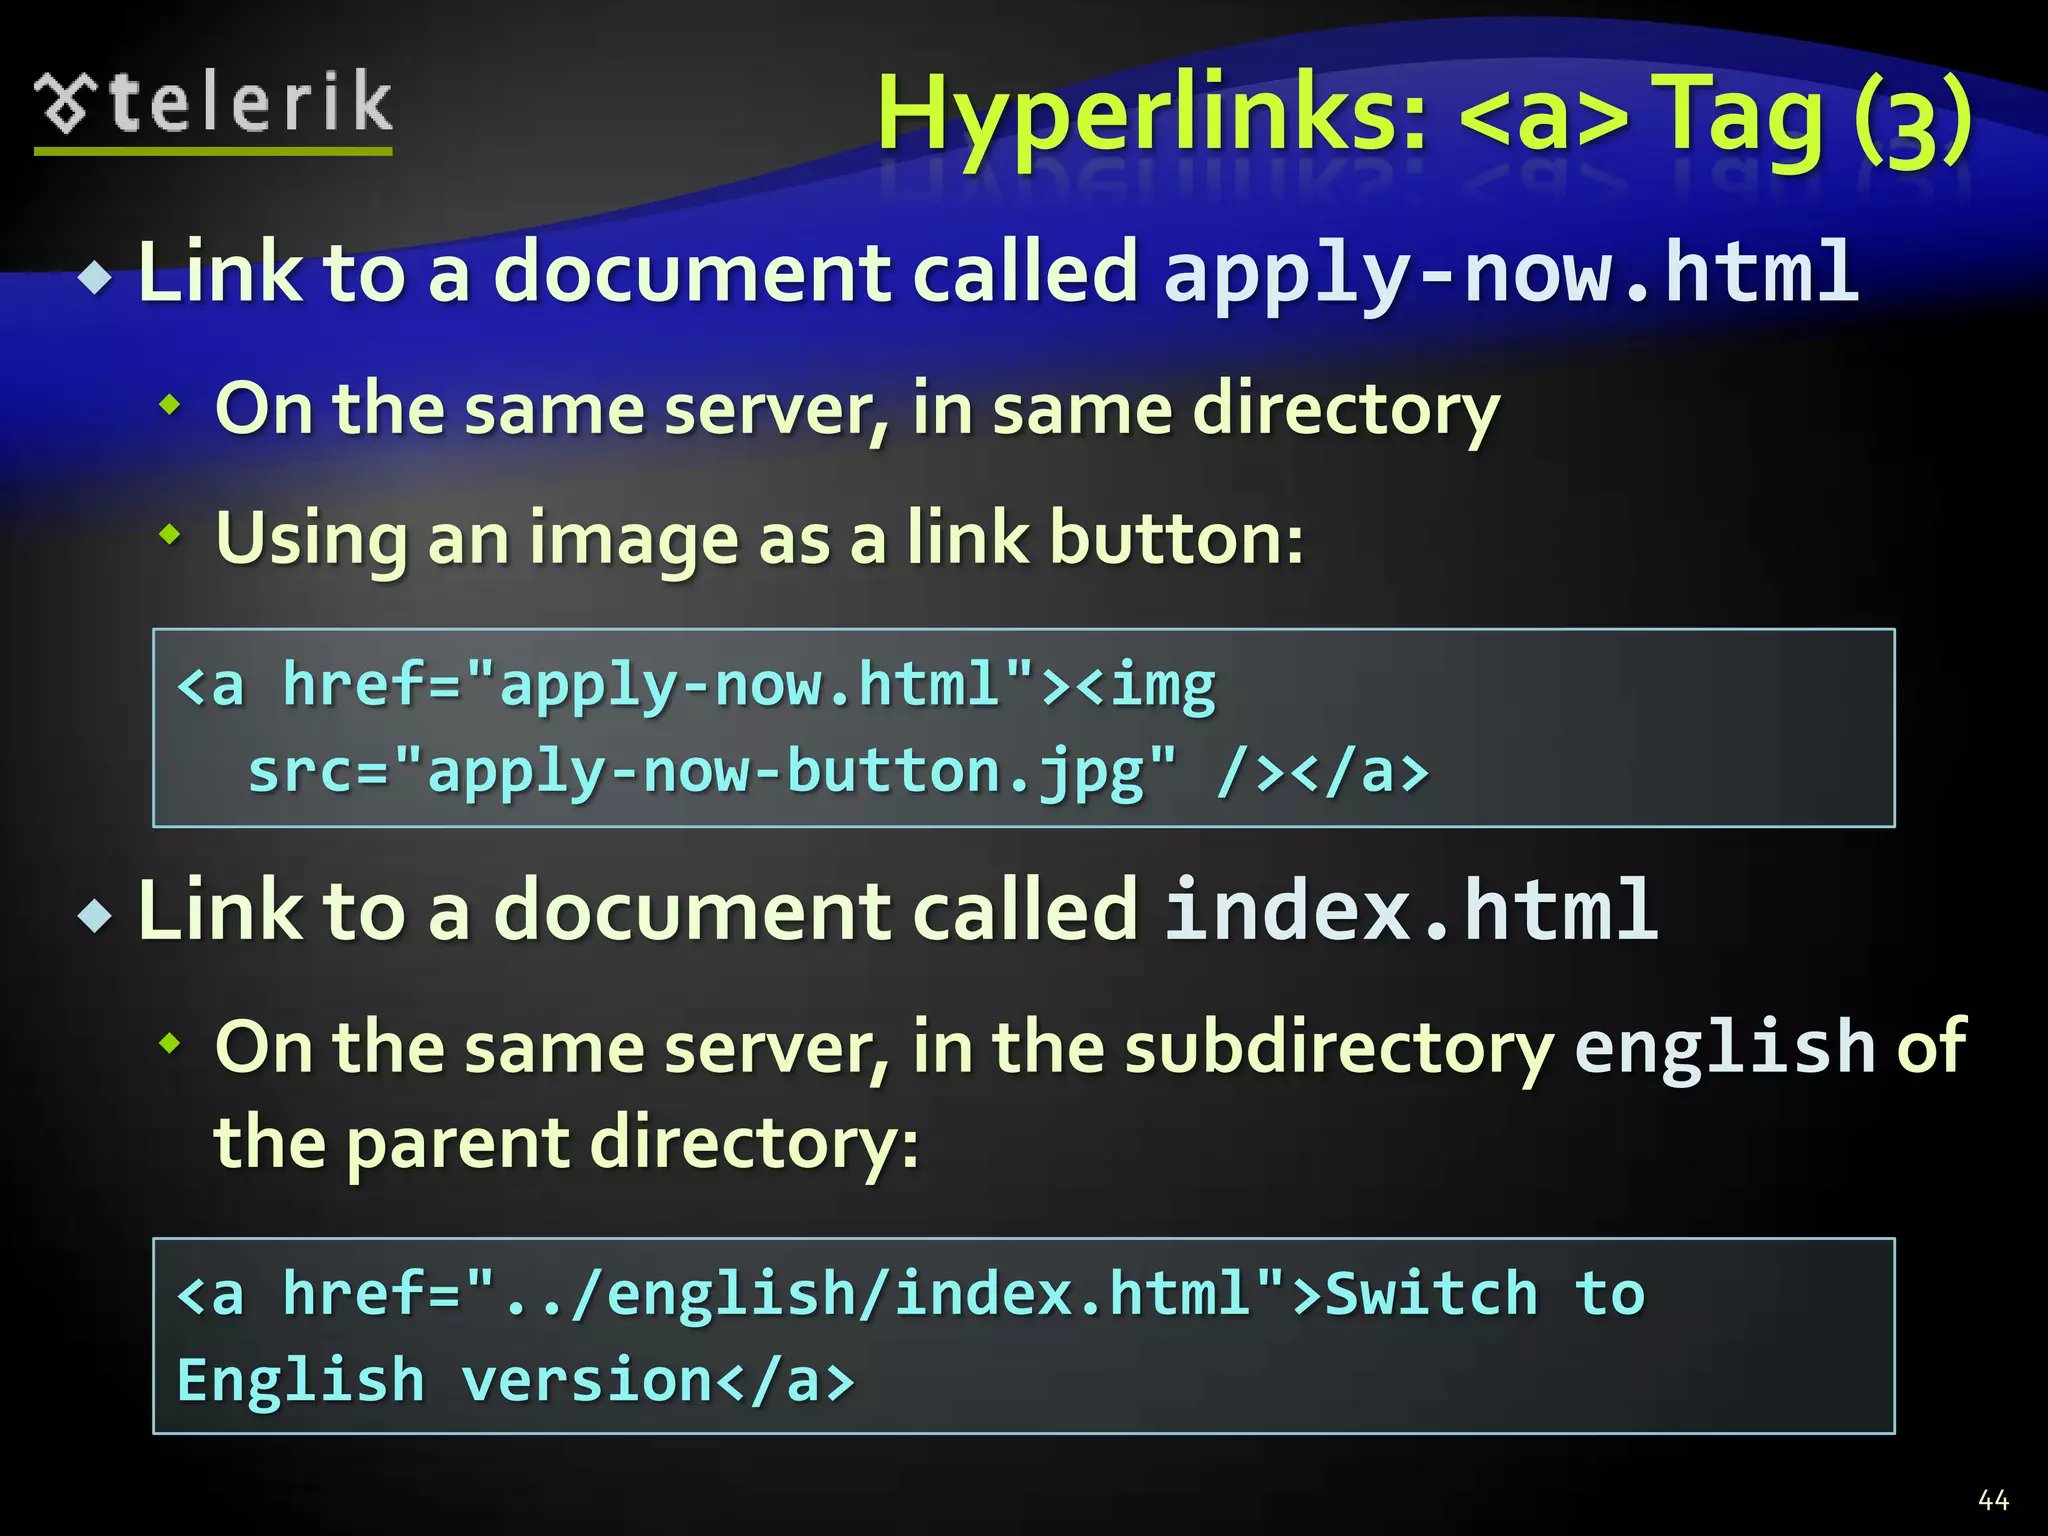Click the href="apply-now.html" code text
Screen dimensions: 2048x1536
pos(658,686)
